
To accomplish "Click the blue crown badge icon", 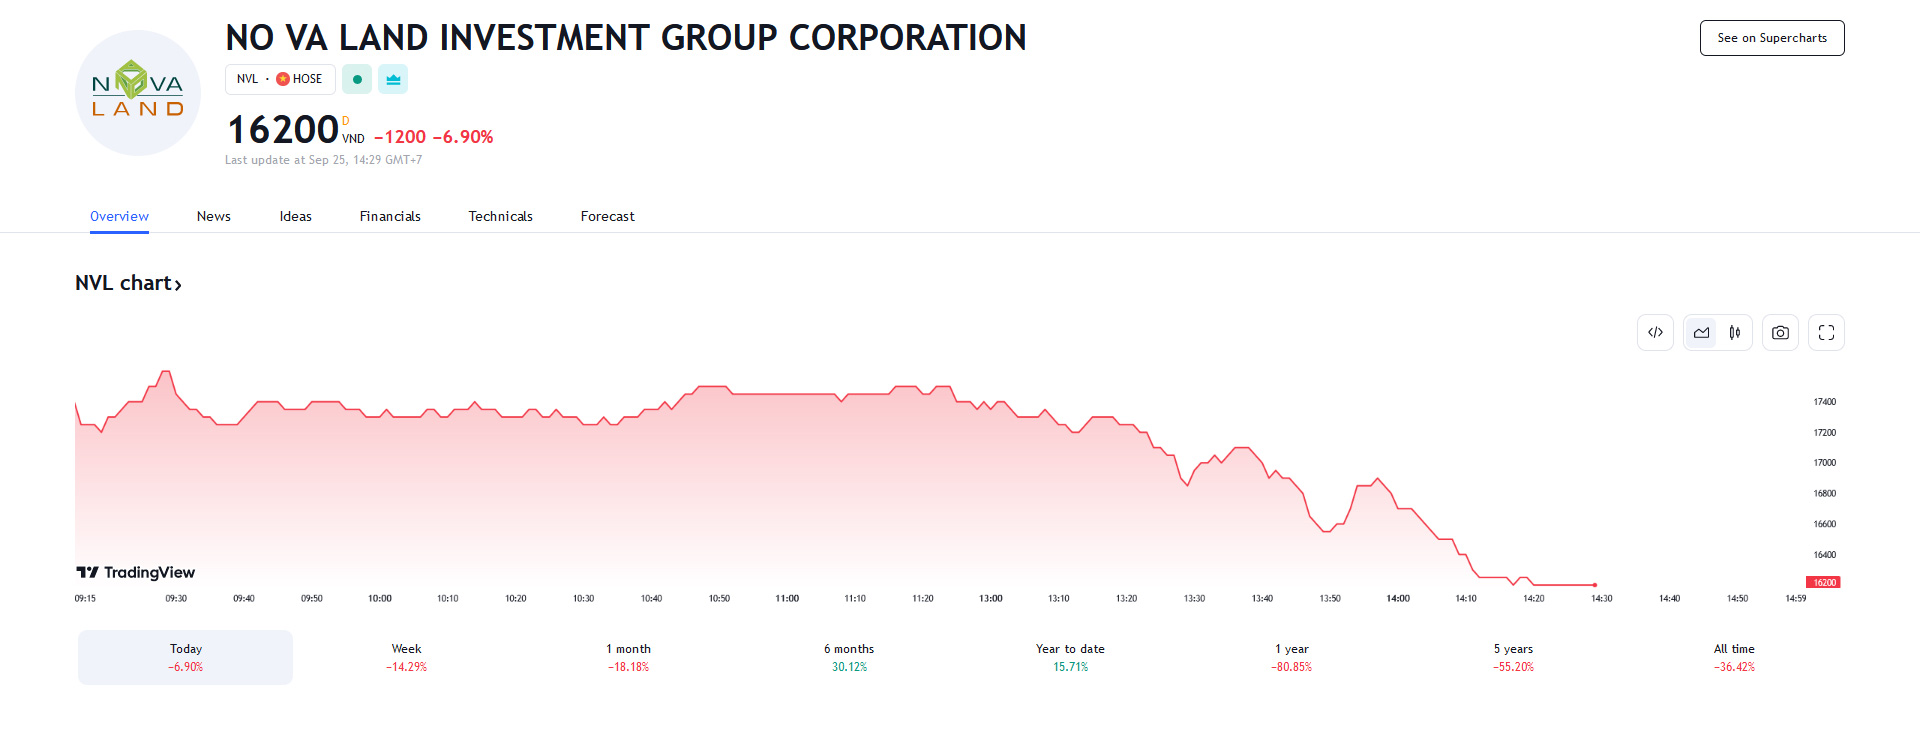I will coord(393,79).
